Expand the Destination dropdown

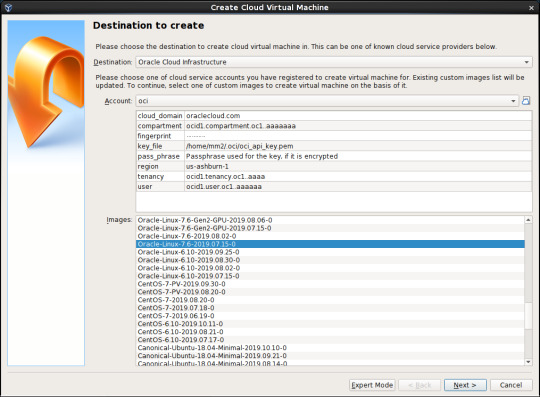(334, 62)
